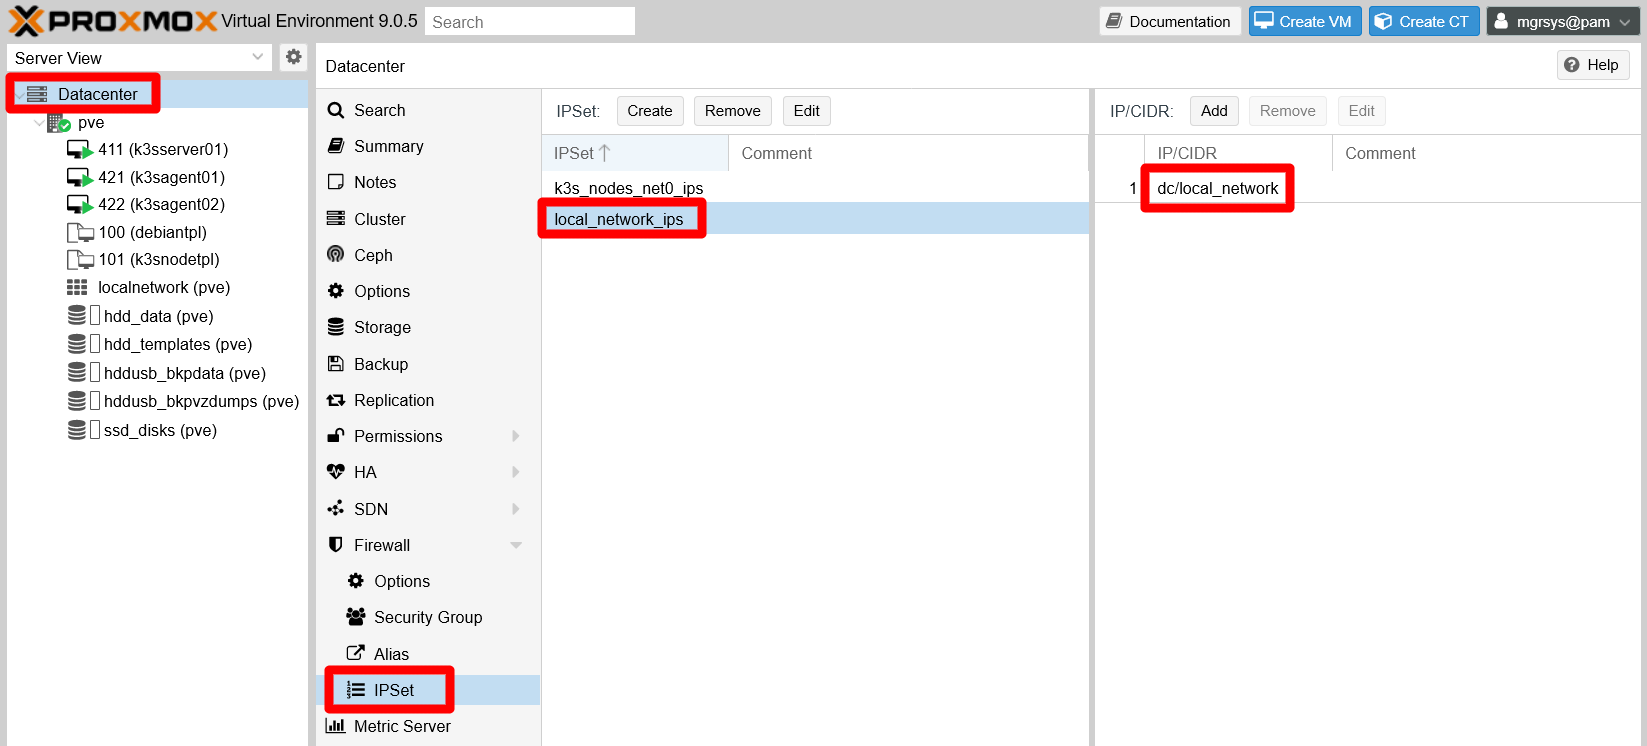
Task: Focus the top Search input field
Action: click(x=530, y=21)
